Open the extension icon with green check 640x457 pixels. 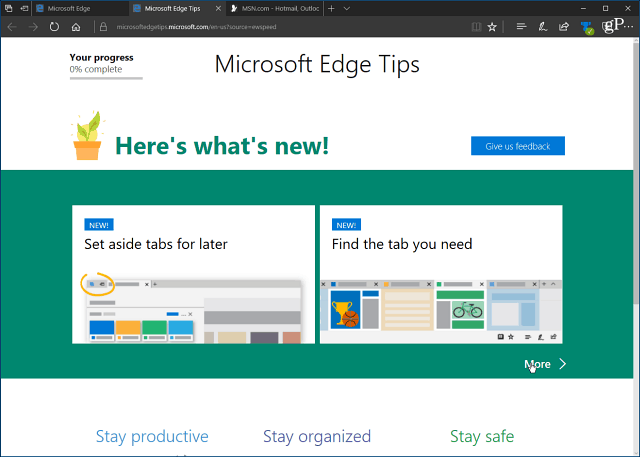point(587,28)
